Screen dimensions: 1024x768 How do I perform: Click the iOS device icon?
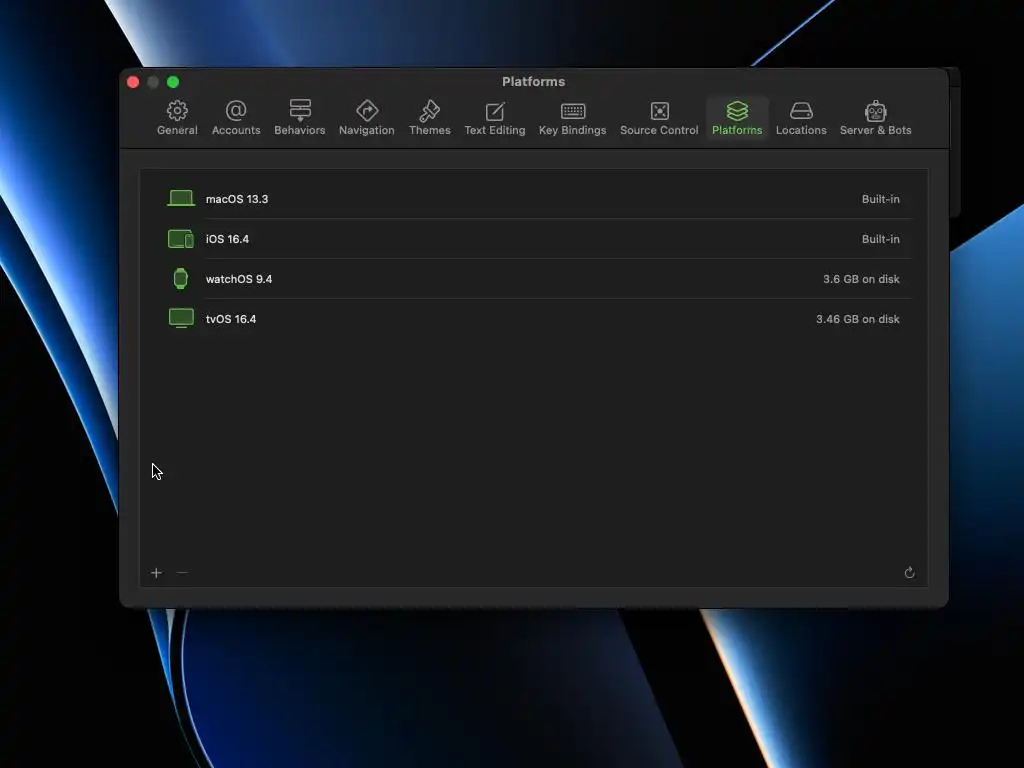coord(181,239)
